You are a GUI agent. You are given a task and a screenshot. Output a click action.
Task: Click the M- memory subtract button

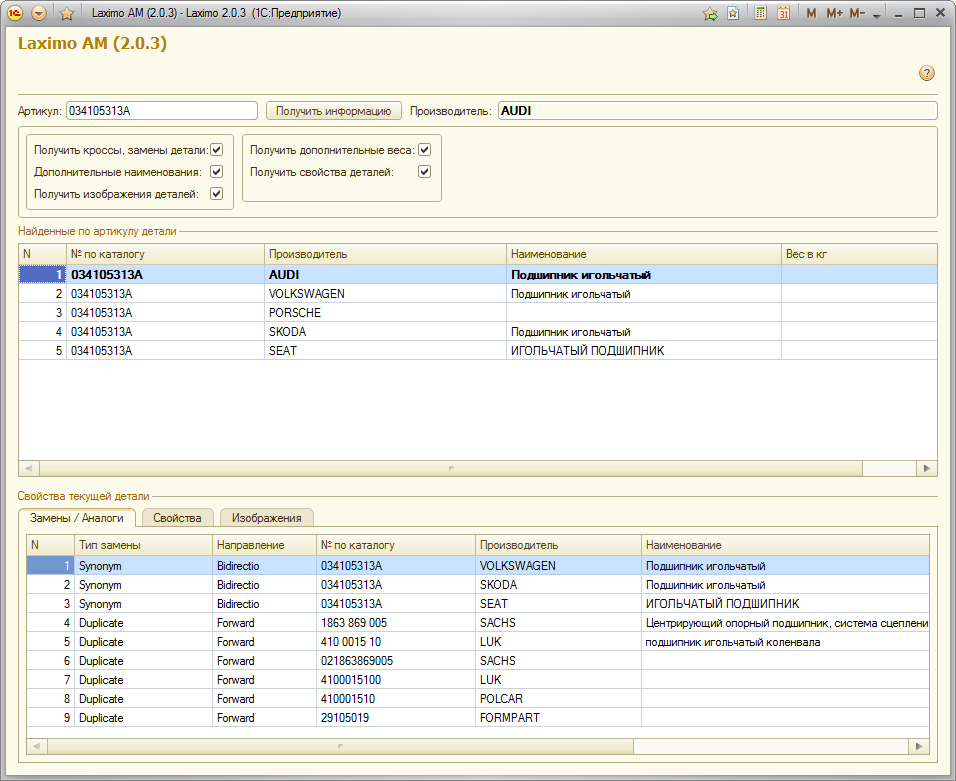857,13
